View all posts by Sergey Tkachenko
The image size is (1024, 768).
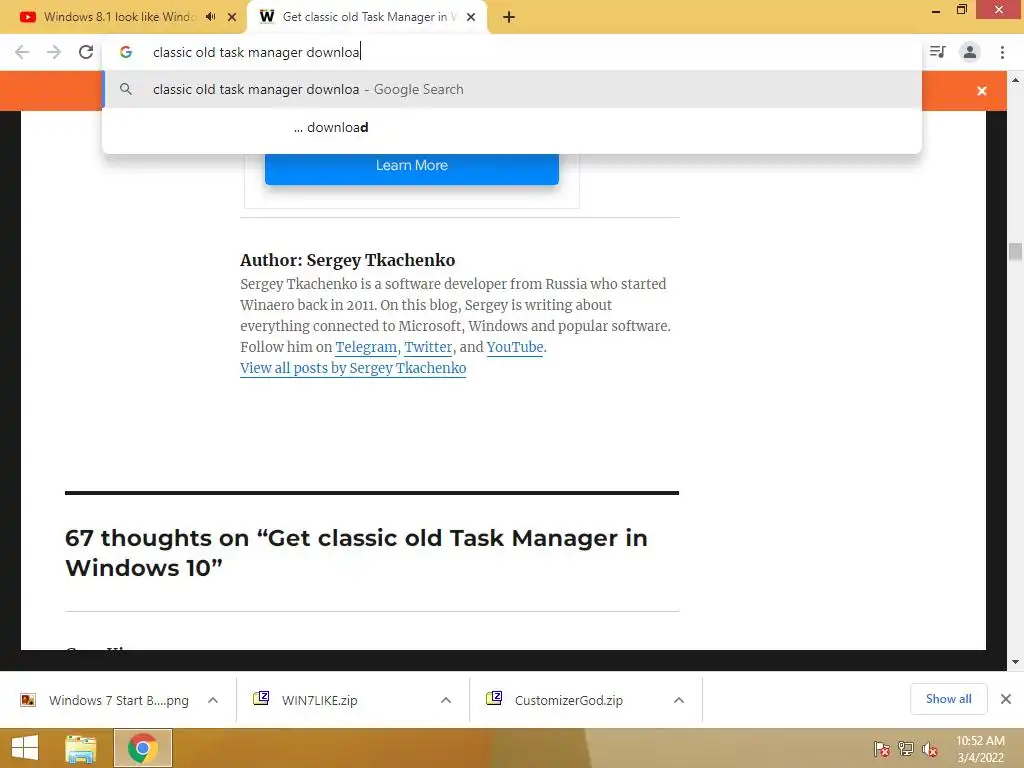(353, 368)
